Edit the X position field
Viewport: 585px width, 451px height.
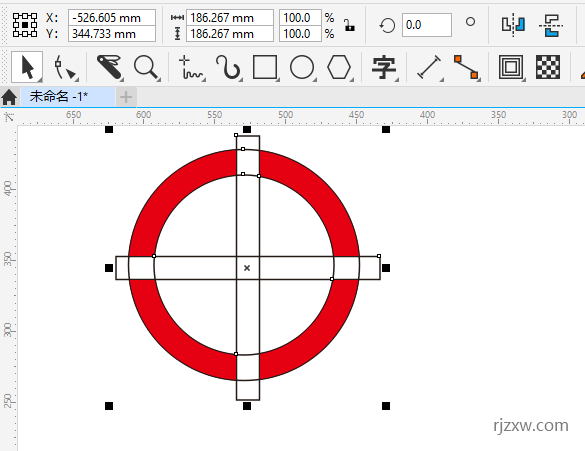pos(112,18)
